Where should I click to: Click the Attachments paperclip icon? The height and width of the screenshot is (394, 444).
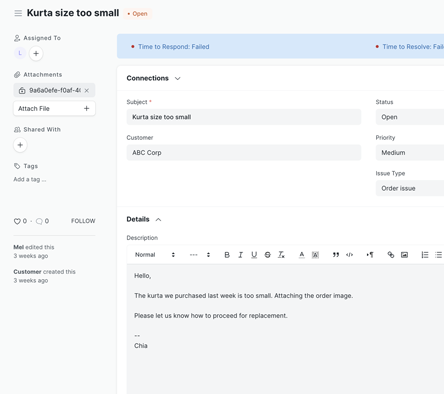[17, 75]
